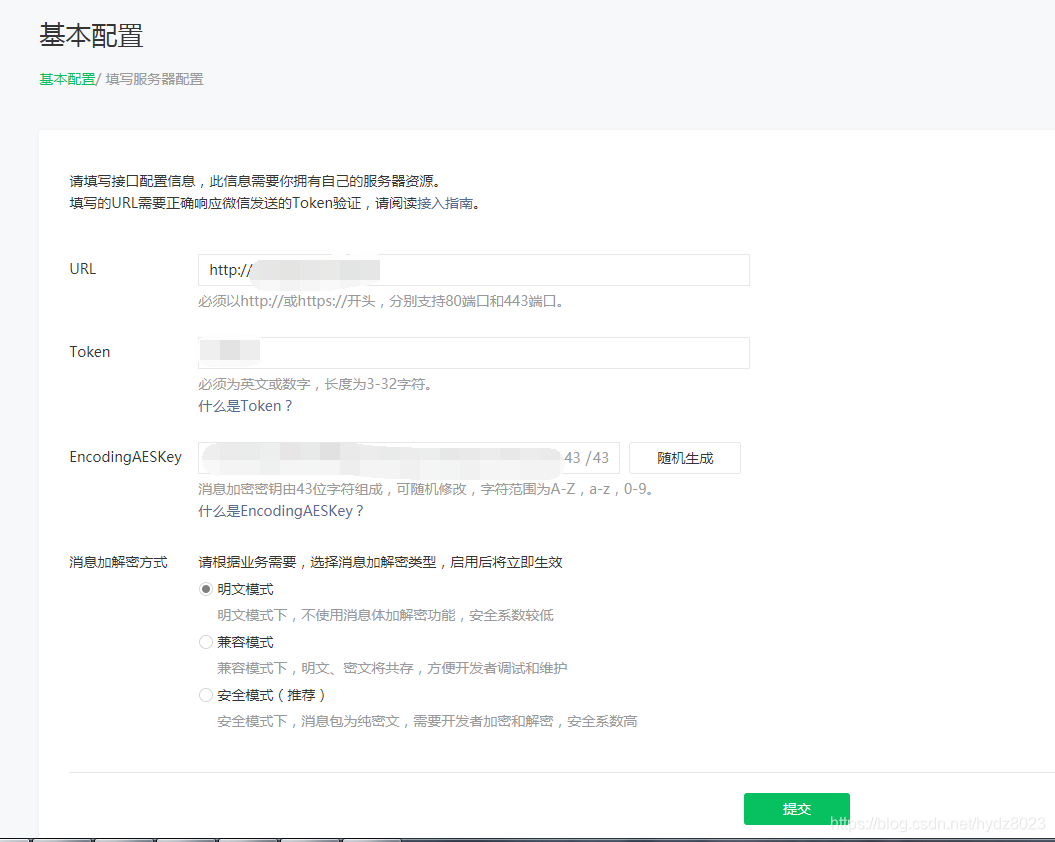1055x842 pixels.
Task: Click the Token input field
Action: click(x=474, y=353)
